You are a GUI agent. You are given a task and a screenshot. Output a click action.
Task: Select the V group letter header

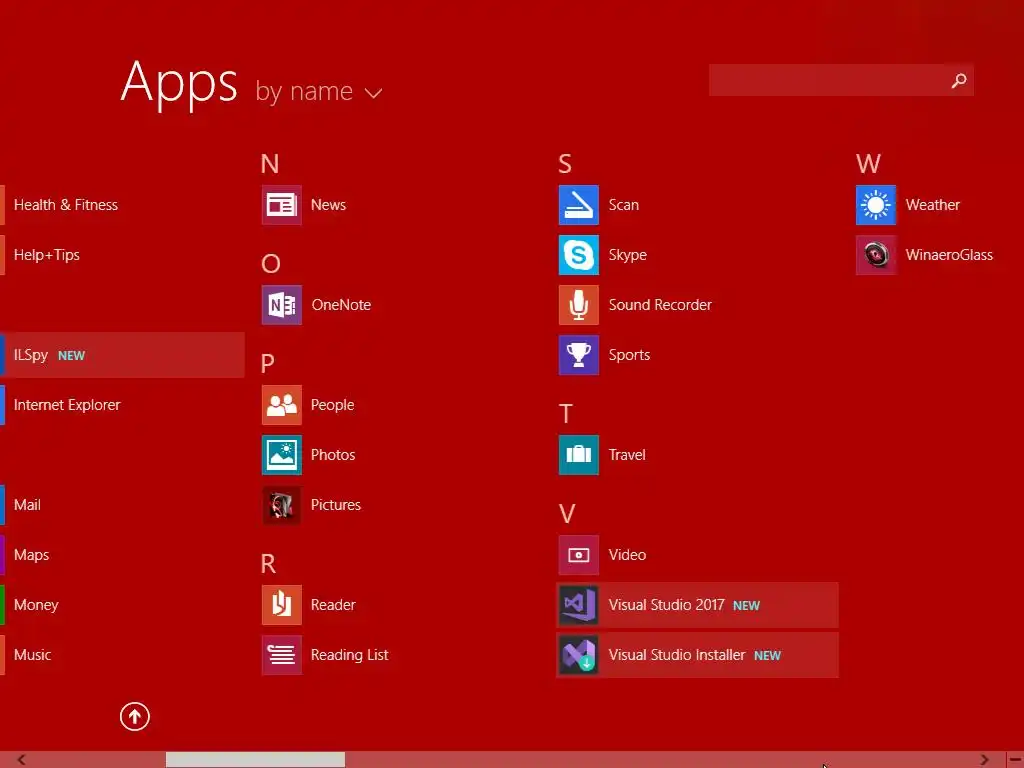point(567,514)
